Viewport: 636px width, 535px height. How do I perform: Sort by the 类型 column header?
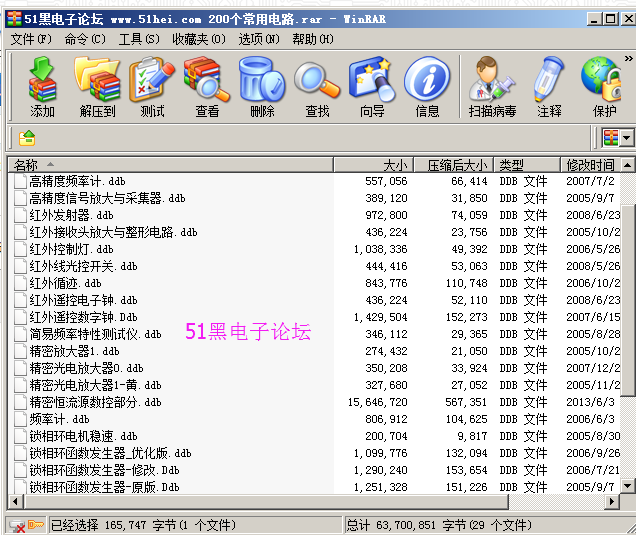(x=527, y=165)
